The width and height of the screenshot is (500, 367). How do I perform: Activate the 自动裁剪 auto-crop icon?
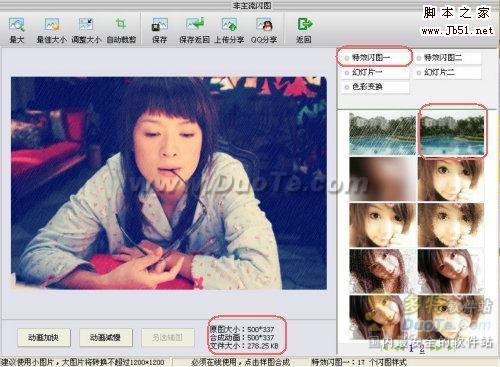click(121, 24)
